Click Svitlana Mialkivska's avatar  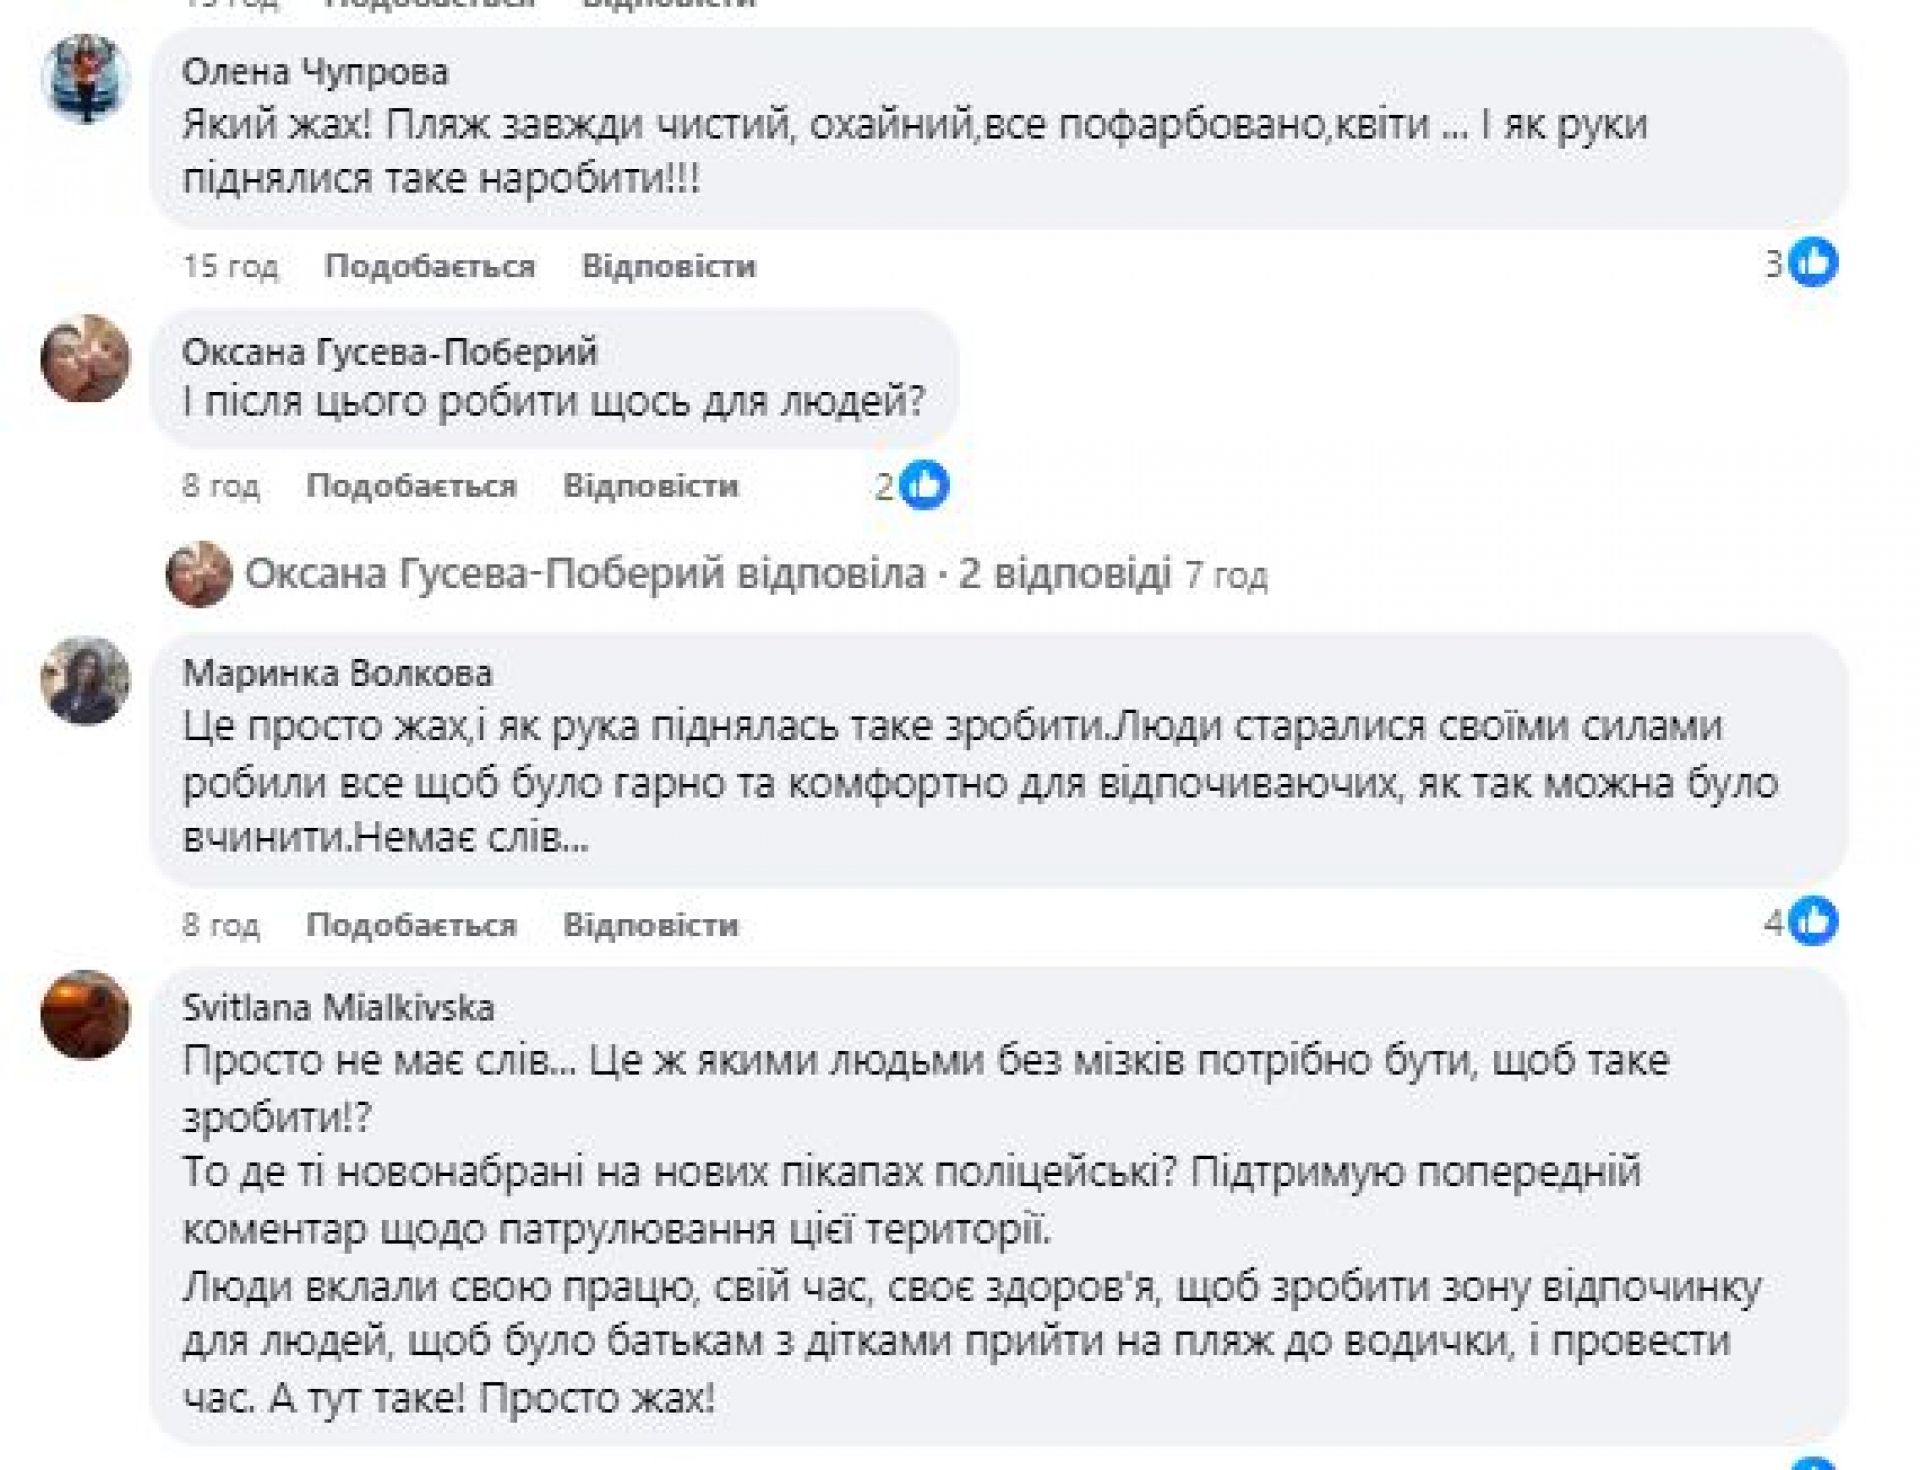click(86, 1014)
